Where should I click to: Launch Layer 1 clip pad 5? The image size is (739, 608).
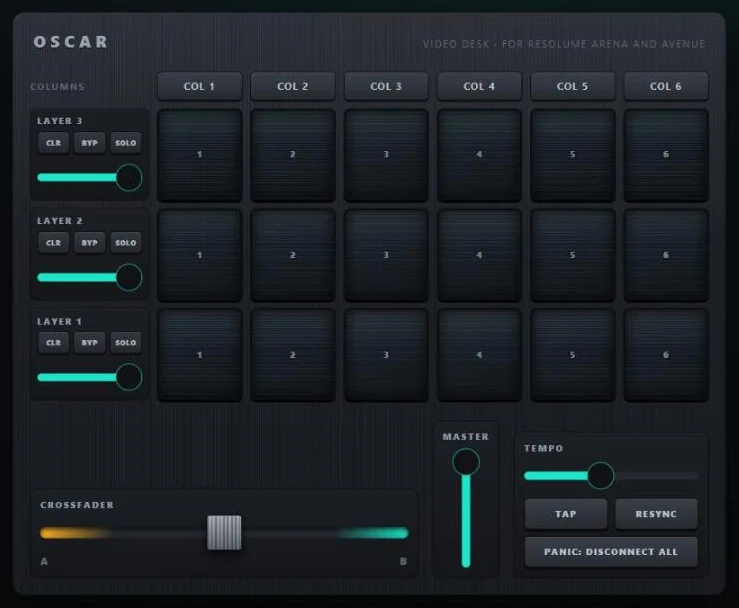(x=573, y=355)
